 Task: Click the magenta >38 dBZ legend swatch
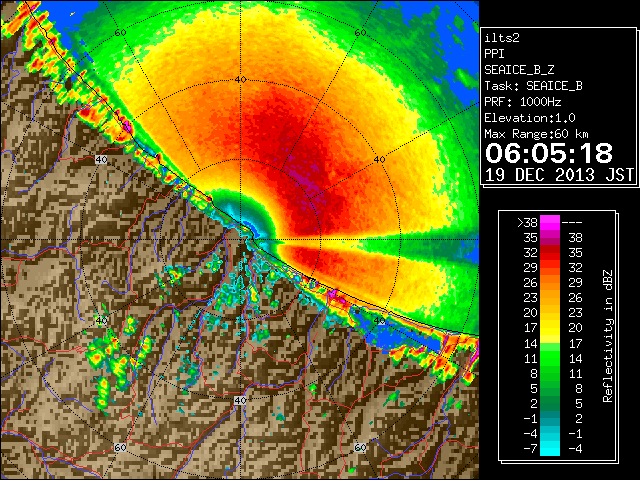coord(549,222)
